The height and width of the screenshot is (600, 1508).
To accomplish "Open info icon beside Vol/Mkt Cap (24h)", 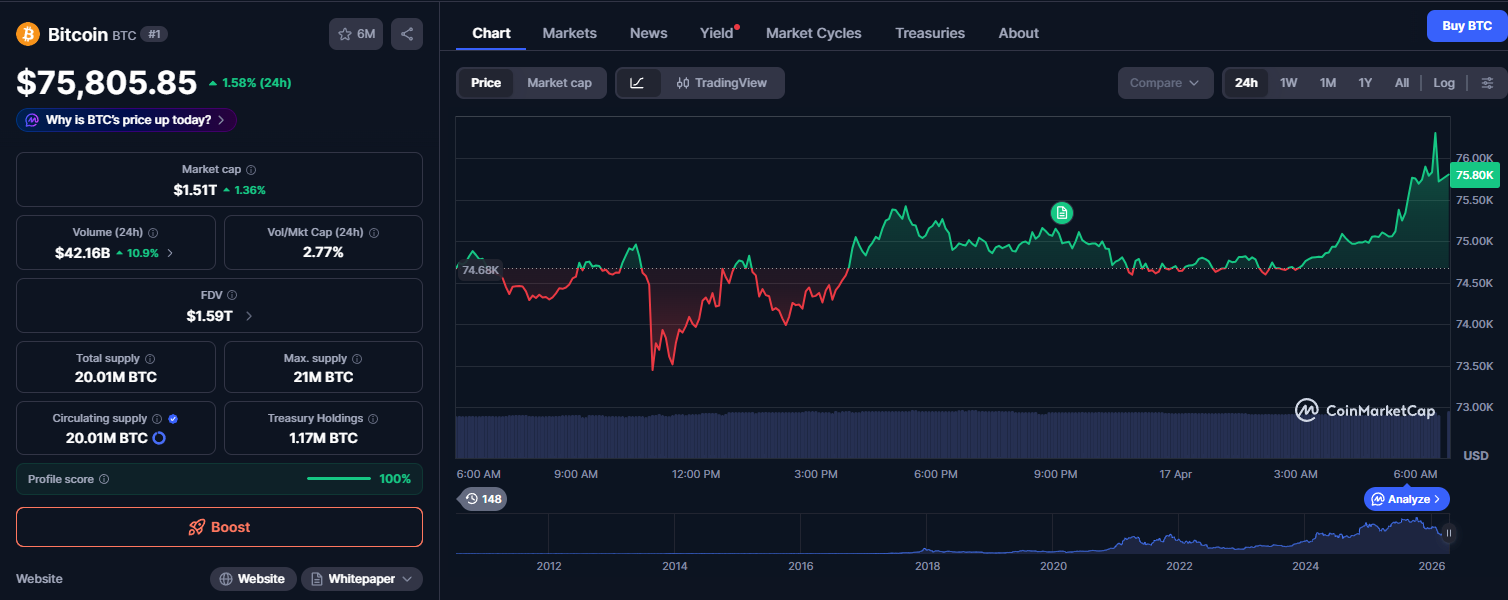I will pos(374,232).
